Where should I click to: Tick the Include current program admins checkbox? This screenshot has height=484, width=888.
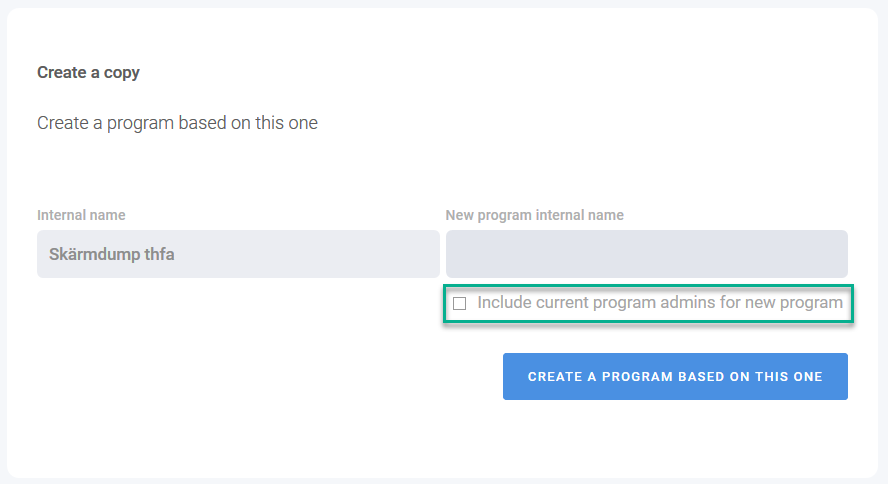[460, 303]
